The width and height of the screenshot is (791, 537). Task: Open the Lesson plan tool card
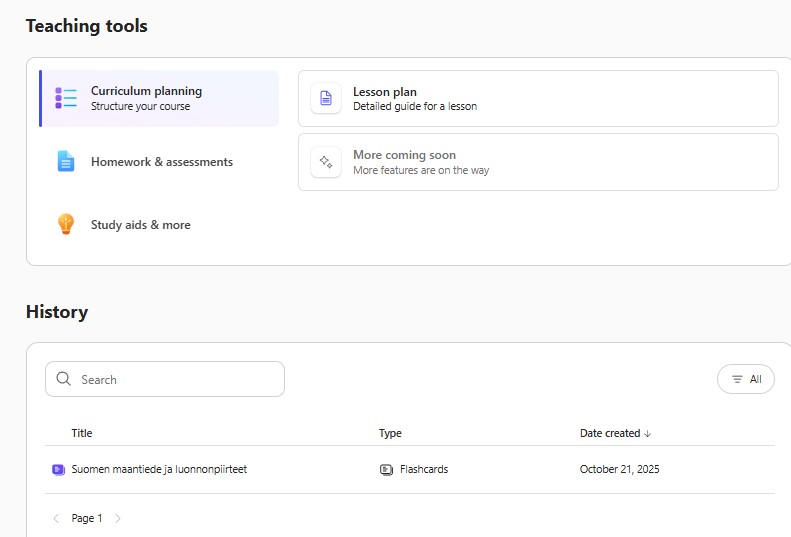pyautogui.click(x=538, y=98)
